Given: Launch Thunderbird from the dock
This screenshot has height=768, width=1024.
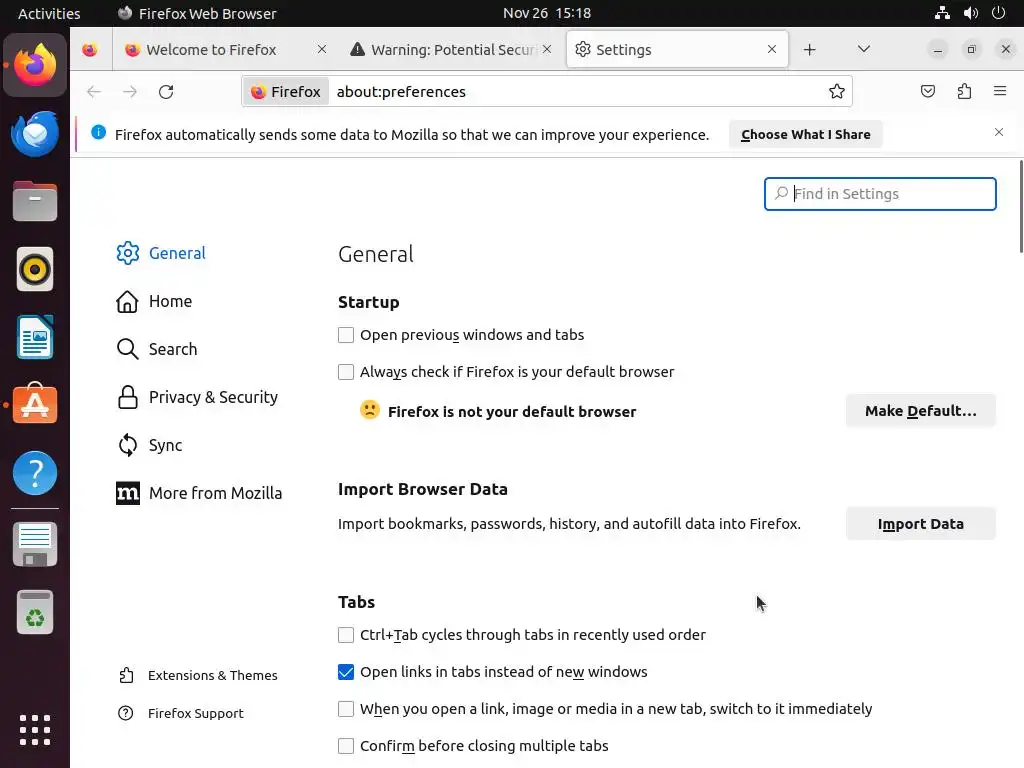Looking at the screenshot, I should coord(35,134).
